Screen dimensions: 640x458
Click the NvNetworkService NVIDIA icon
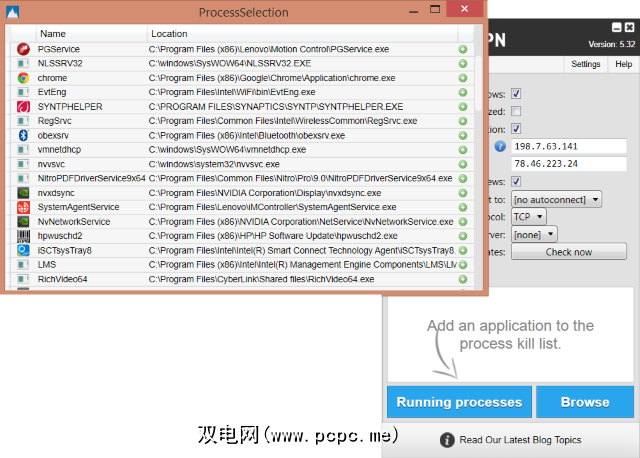(x=23, y=222)
